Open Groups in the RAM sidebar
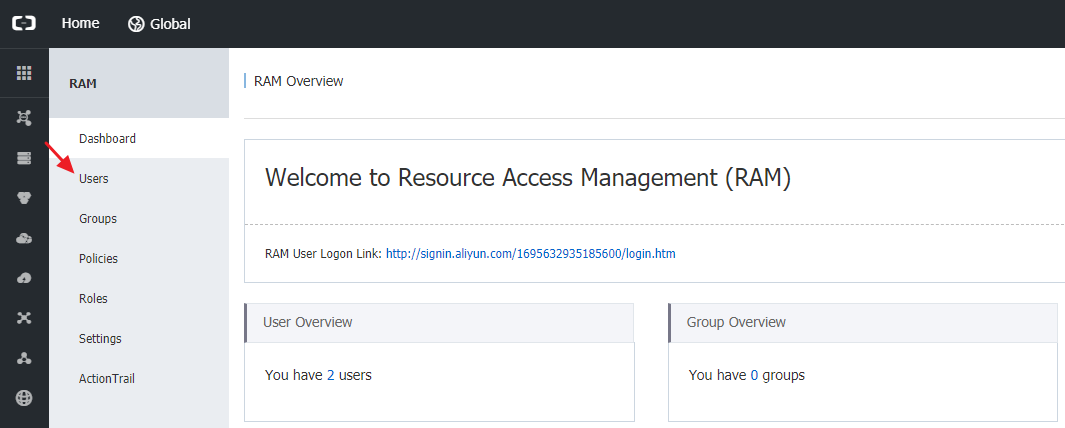 98,218
